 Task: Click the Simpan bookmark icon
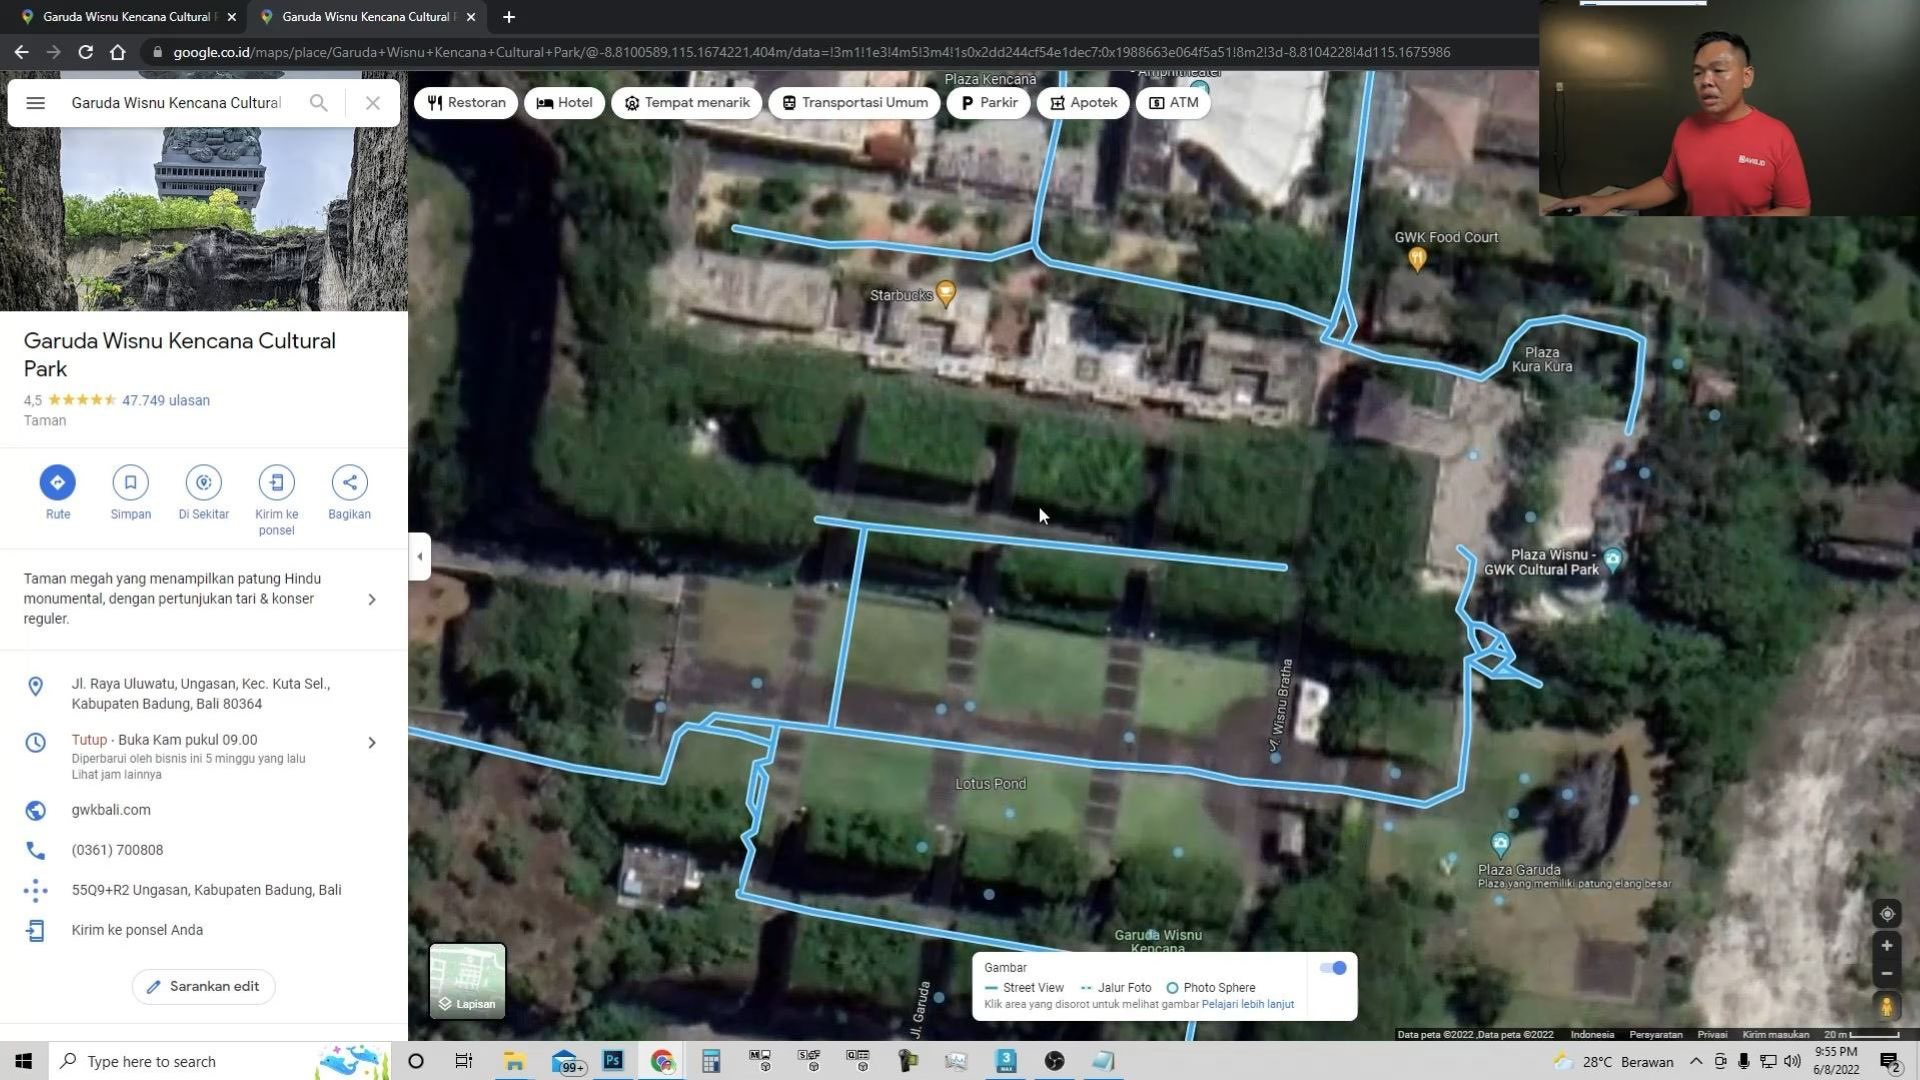coord(130,483)
